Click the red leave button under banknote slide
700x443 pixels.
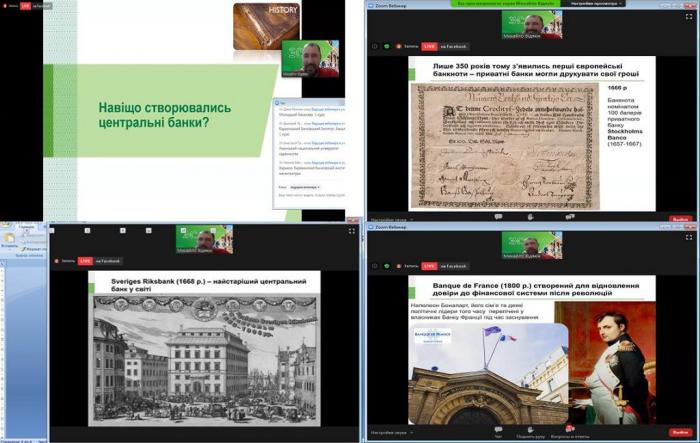tap(681, 218)
